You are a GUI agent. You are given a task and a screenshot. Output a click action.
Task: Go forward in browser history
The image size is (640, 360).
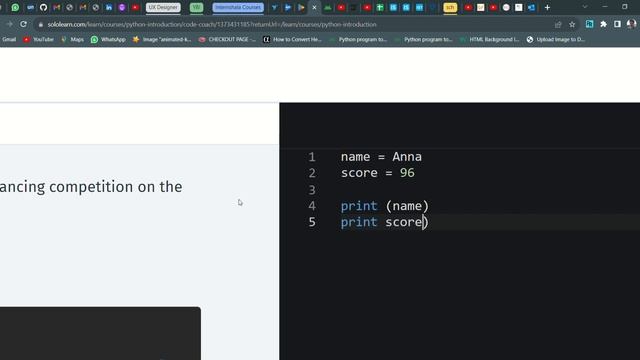point(9,24)
